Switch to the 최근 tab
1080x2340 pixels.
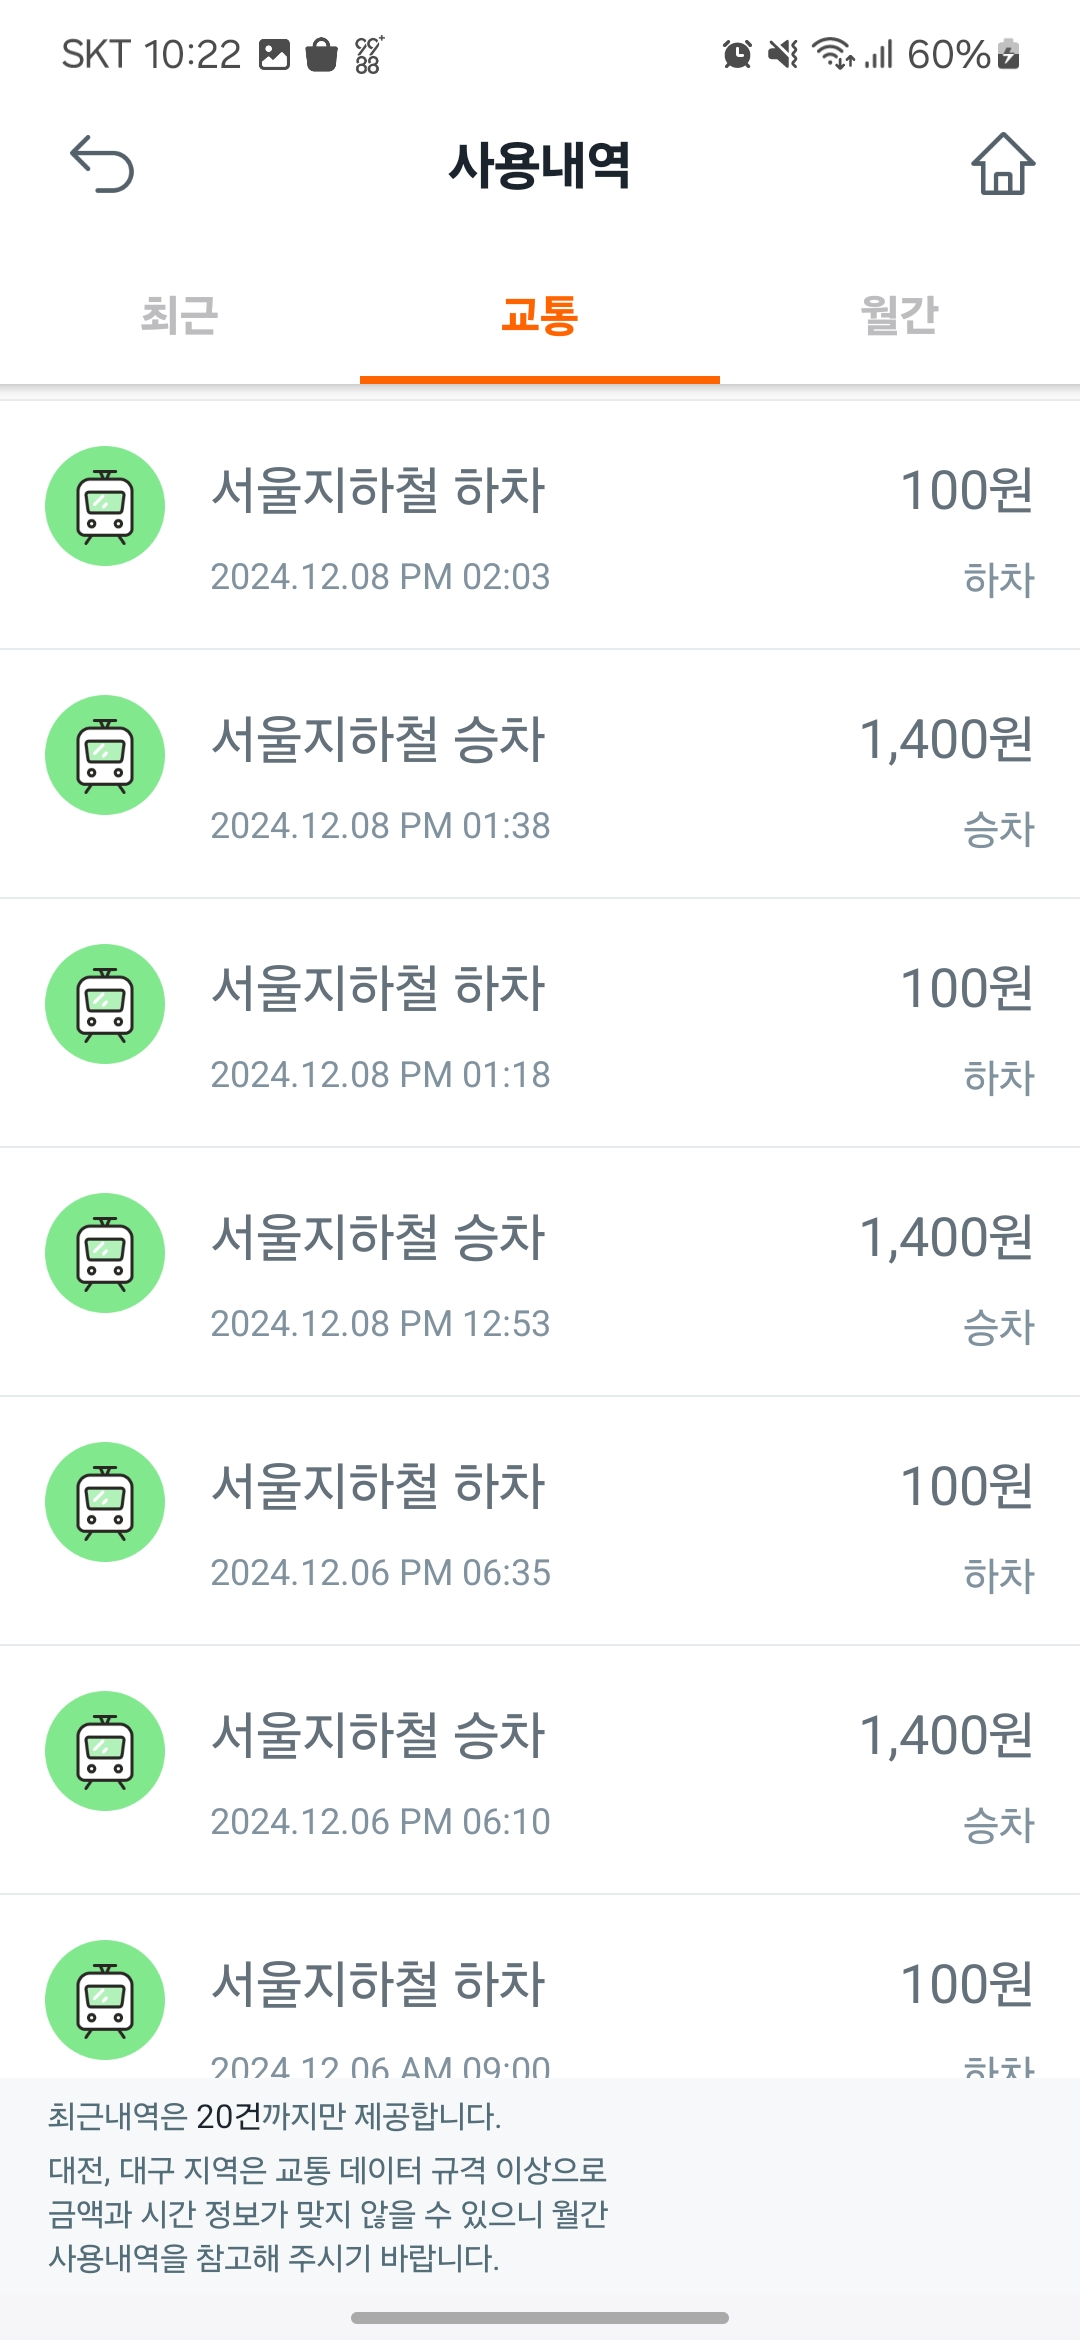coord(180,316)
